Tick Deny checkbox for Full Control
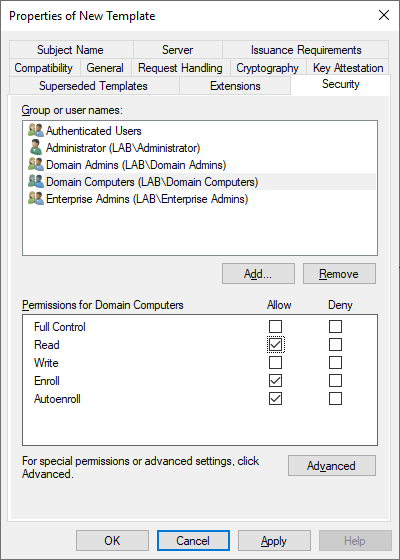Image resolution: width=400 pixels, height=560 pixels. tap(335, 326)
